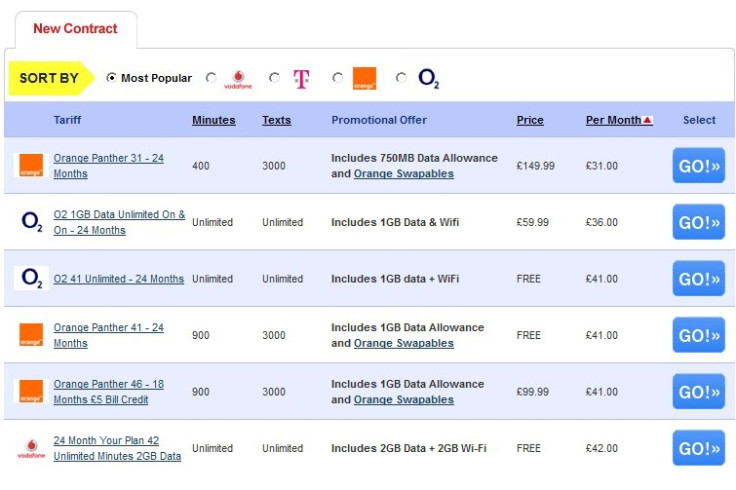The height and width of the screenshot is (490, 736).
Task: Click the Vodafone logo in the sort bar
Action: (x=238, y=79)
